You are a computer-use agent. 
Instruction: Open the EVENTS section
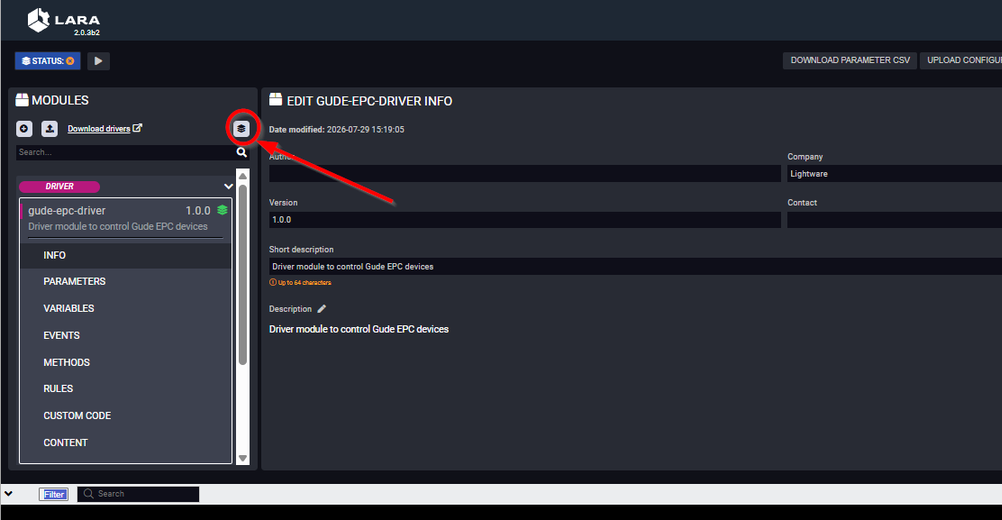126,335
